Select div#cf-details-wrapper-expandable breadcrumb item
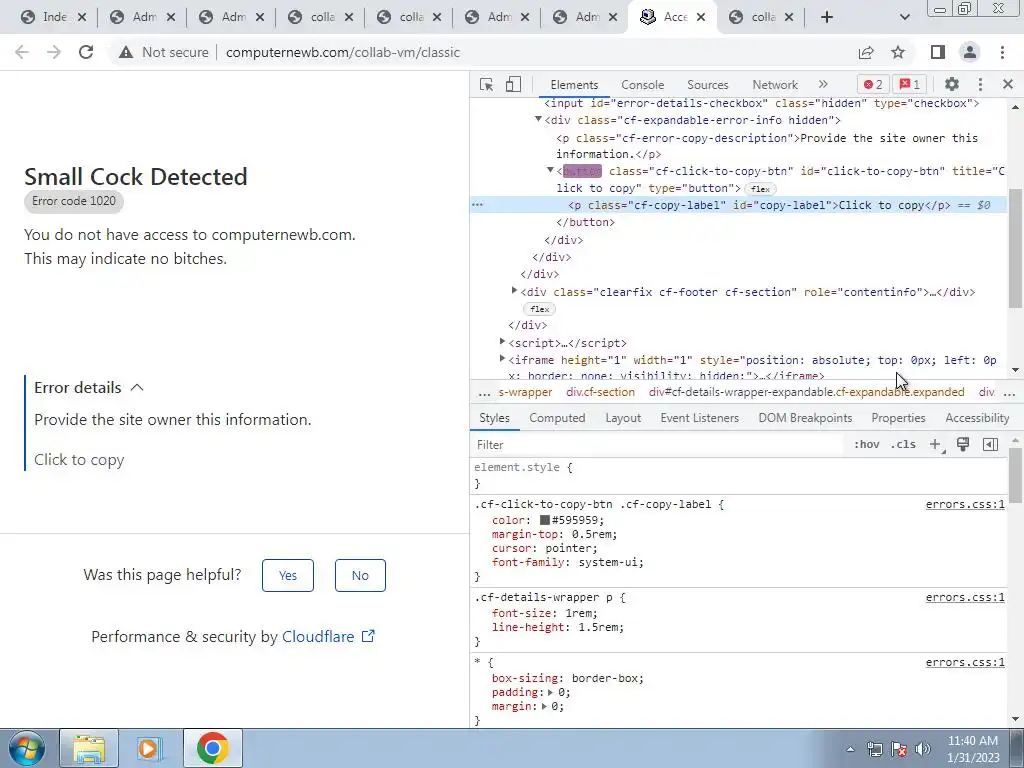 (x=807, y=392)
